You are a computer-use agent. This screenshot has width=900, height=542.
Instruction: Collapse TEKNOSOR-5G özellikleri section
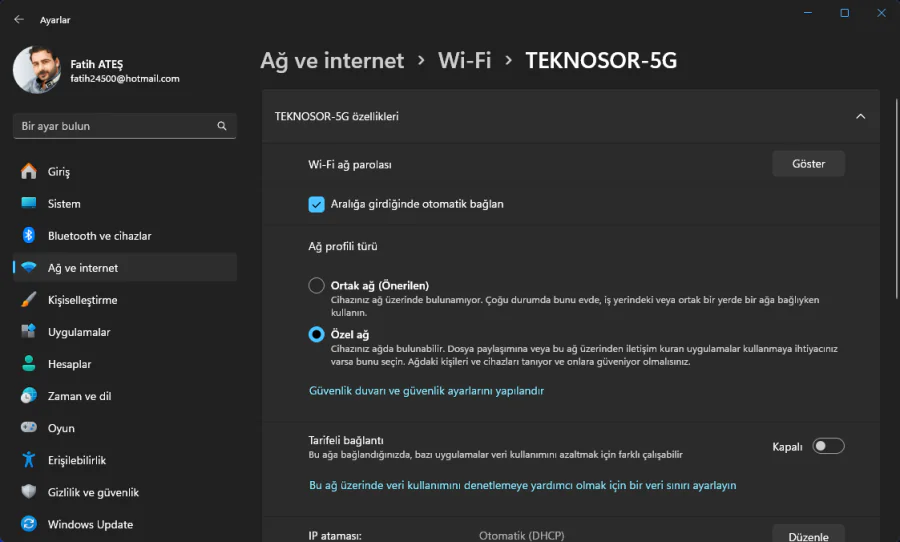(860, 117)
